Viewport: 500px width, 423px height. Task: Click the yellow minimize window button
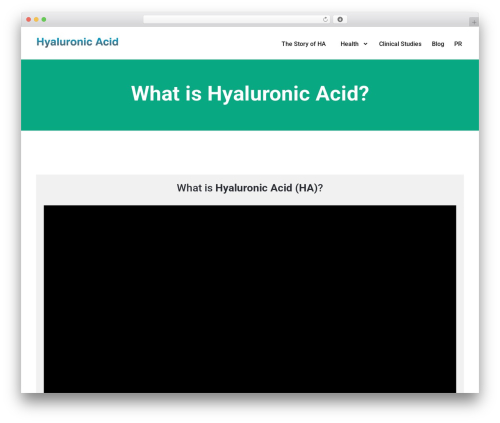36,19
